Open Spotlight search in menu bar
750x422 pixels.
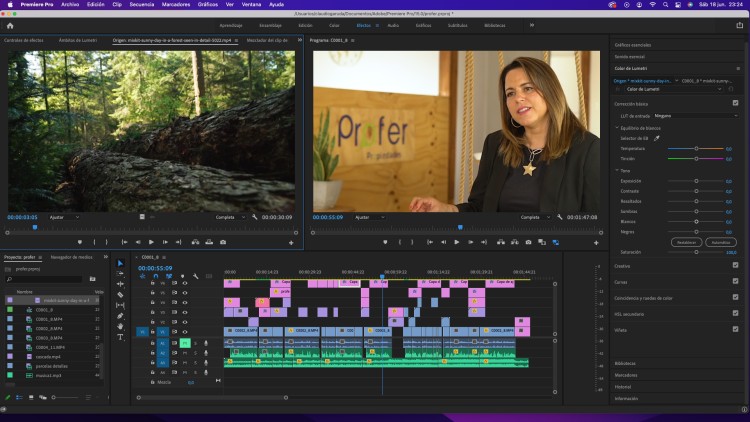[665, 4]
